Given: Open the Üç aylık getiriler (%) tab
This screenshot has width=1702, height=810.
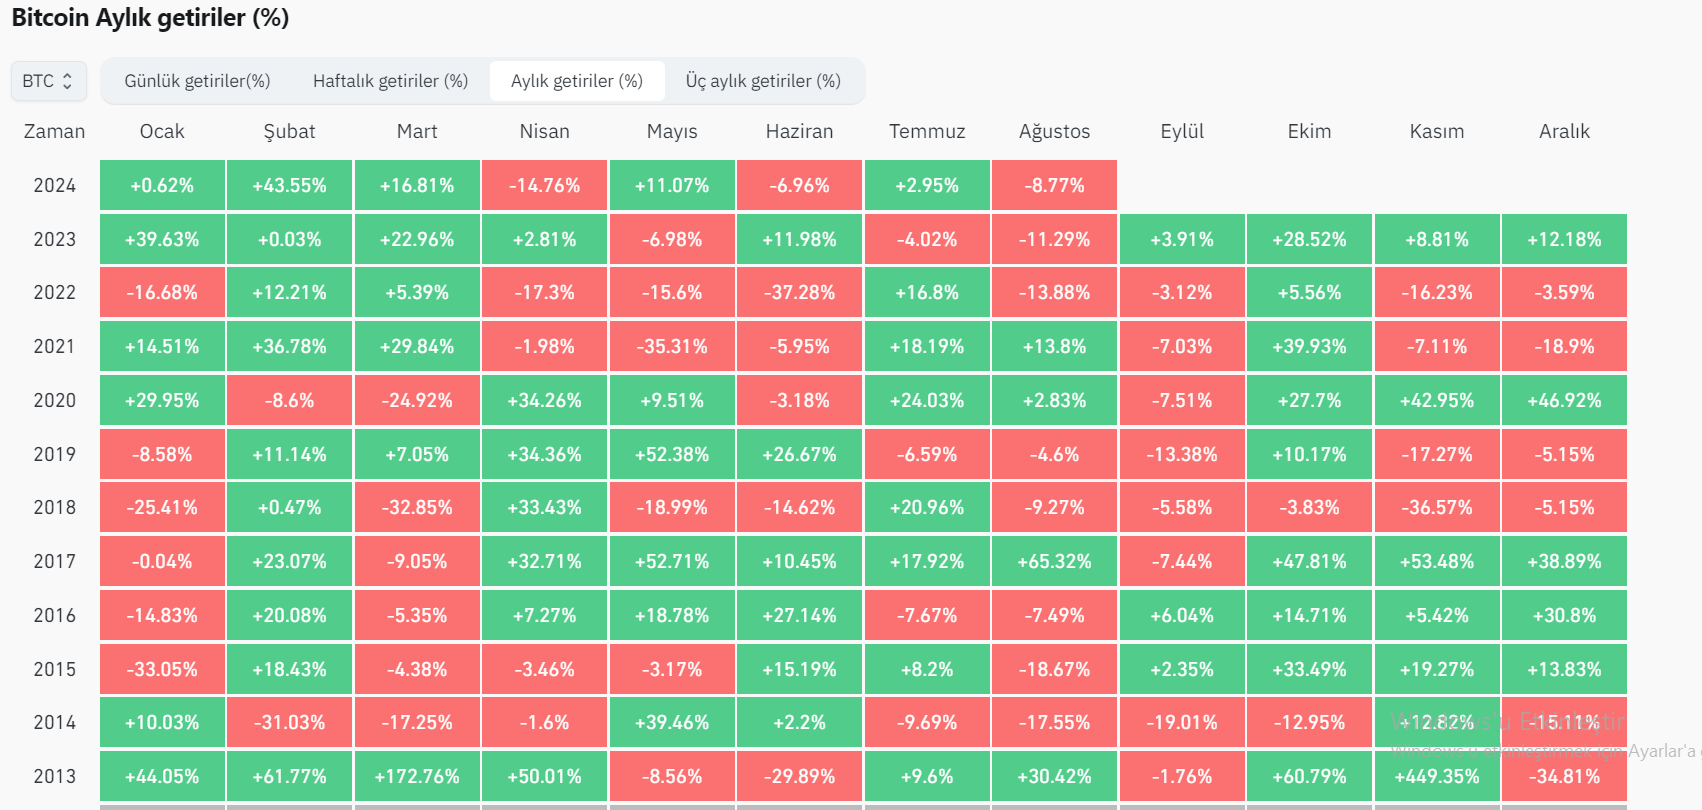Looking at the screenshot, I should (x=763, y=81).
